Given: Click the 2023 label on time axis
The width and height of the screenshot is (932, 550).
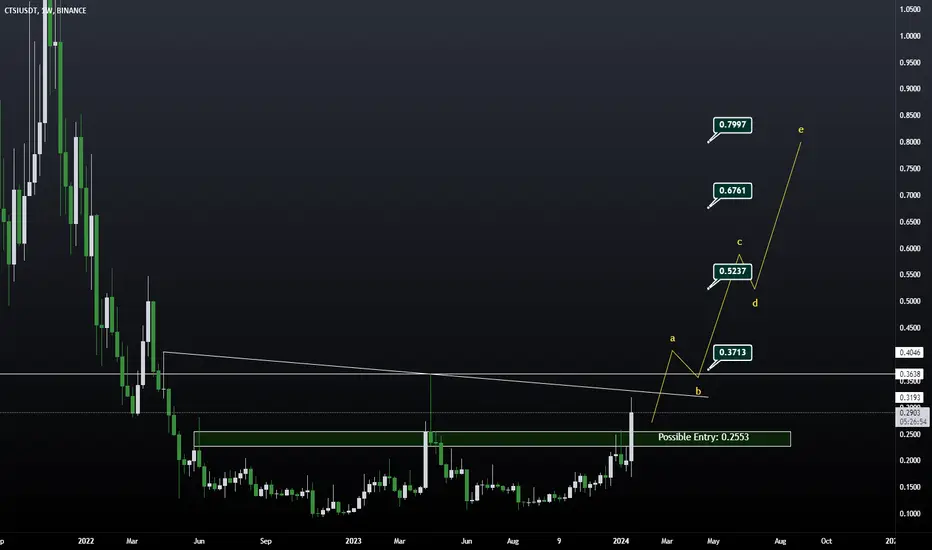Looking at the screenshot, I should coord(354,541).
